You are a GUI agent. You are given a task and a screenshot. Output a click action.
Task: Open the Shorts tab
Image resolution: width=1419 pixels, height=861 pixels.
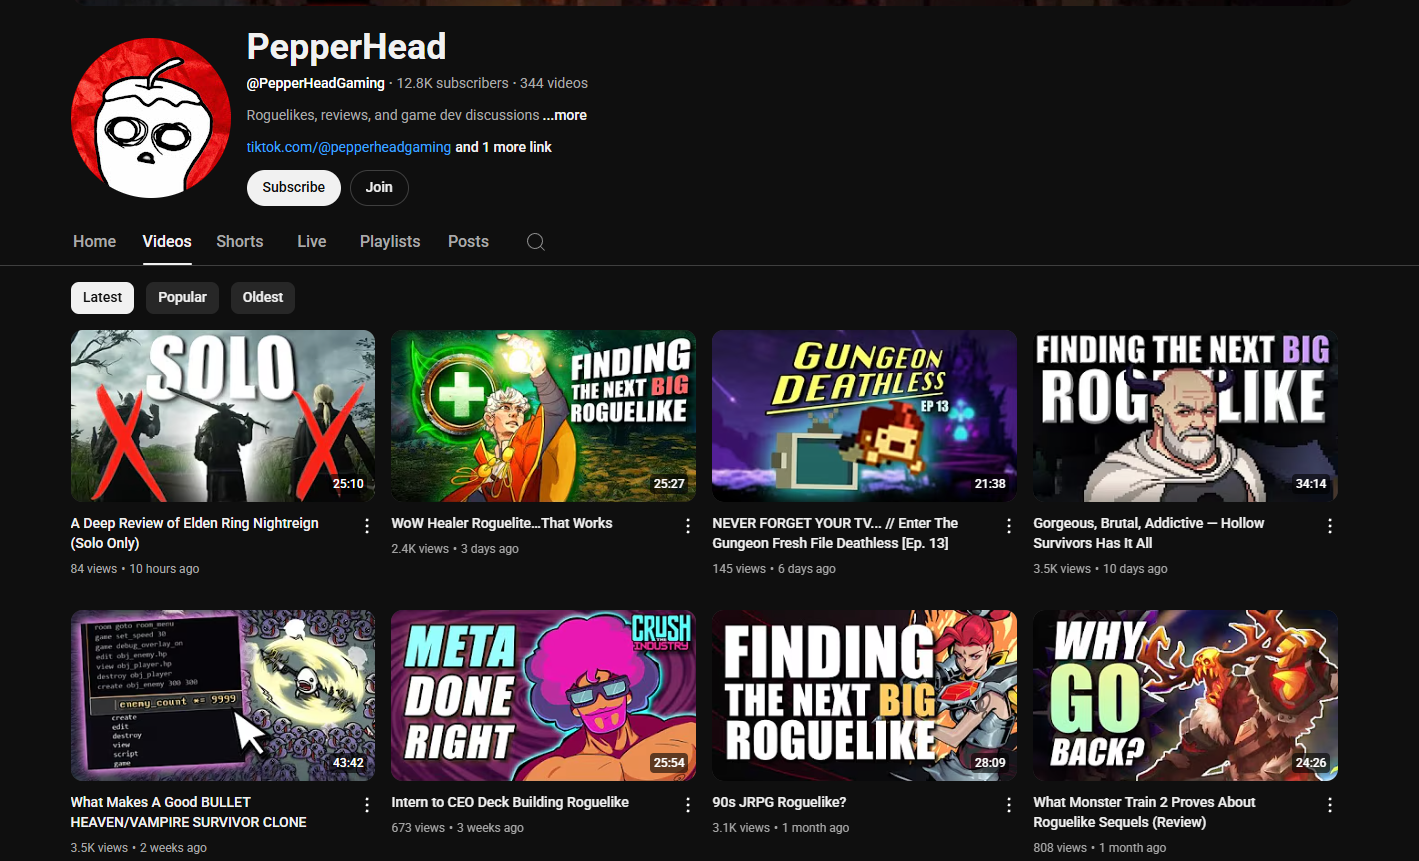tap(240, 242)
